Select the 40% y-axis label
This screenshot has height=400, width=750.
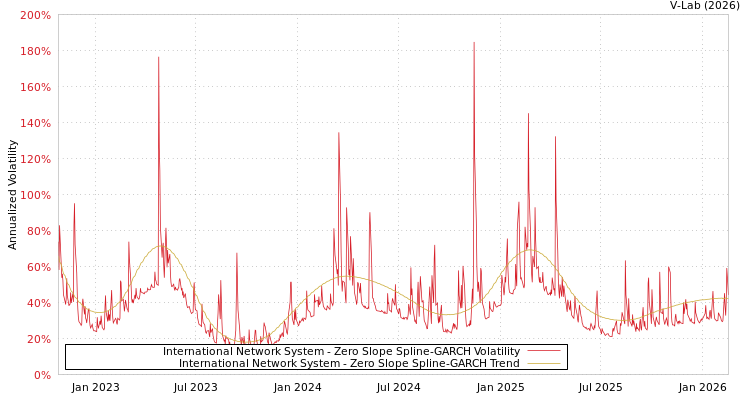click(x=38, y=303)
